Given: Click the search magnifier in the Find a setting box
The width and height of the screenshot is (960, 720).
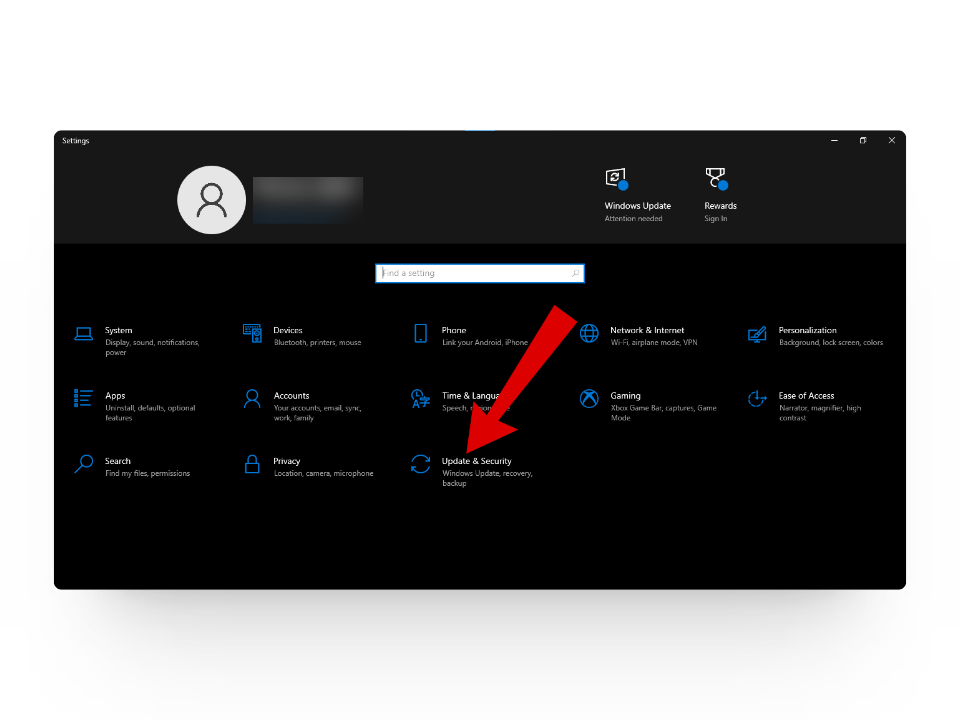Looking at the screenshot, I should (575, 273).
